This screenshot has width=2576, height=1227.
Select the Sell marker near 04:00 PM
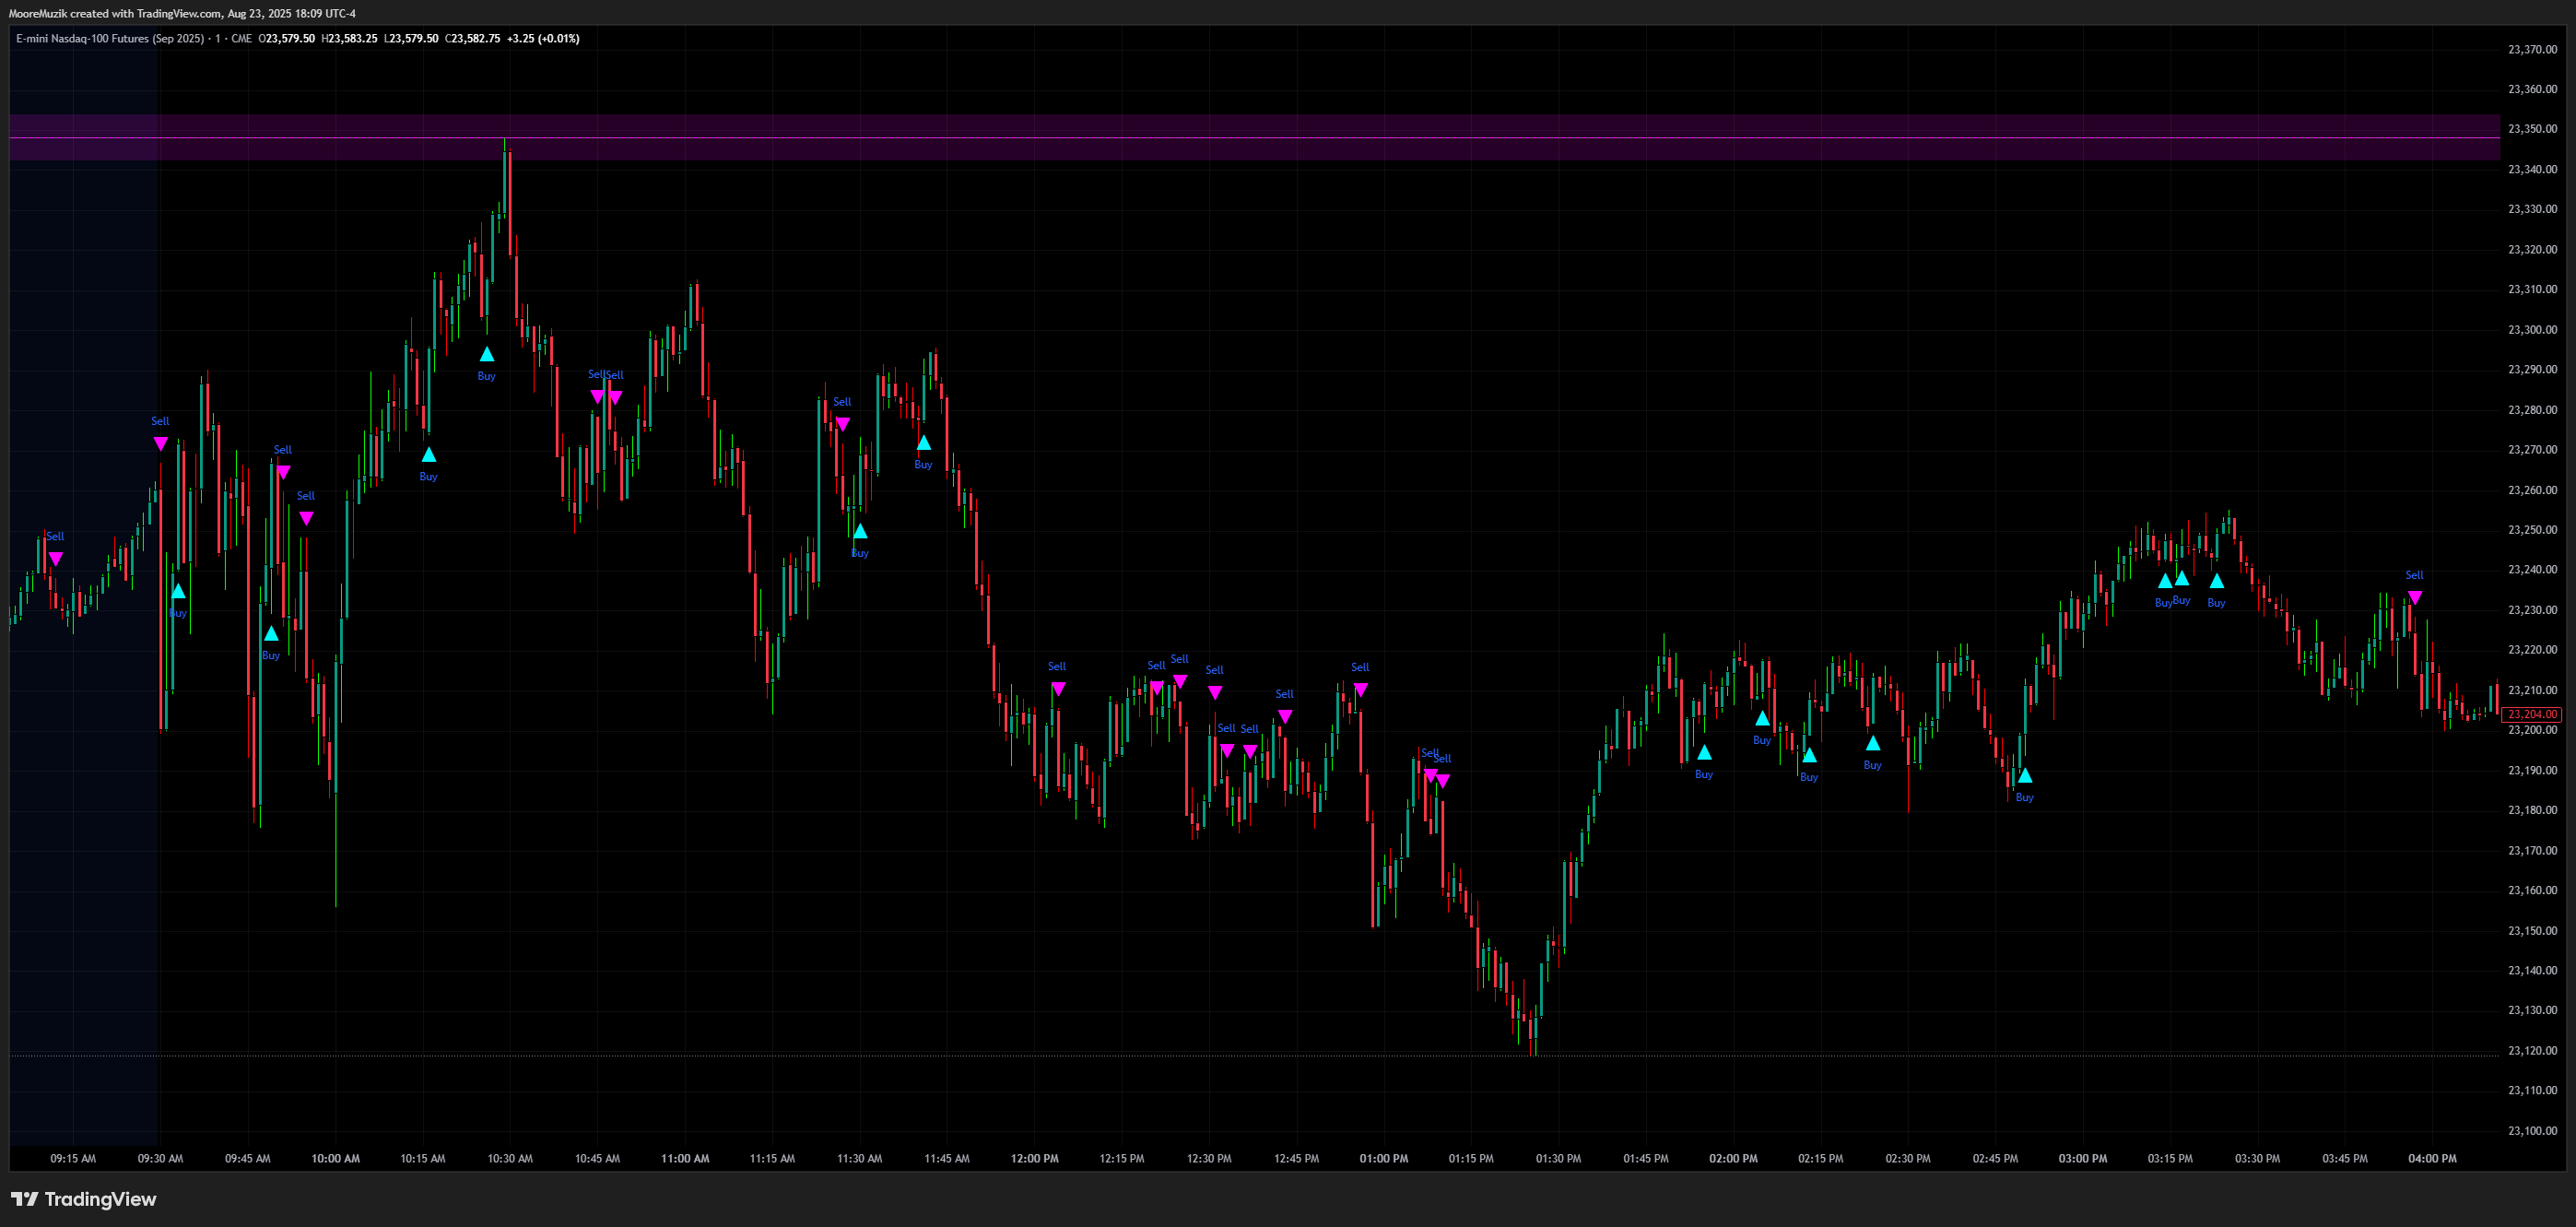2414,597
